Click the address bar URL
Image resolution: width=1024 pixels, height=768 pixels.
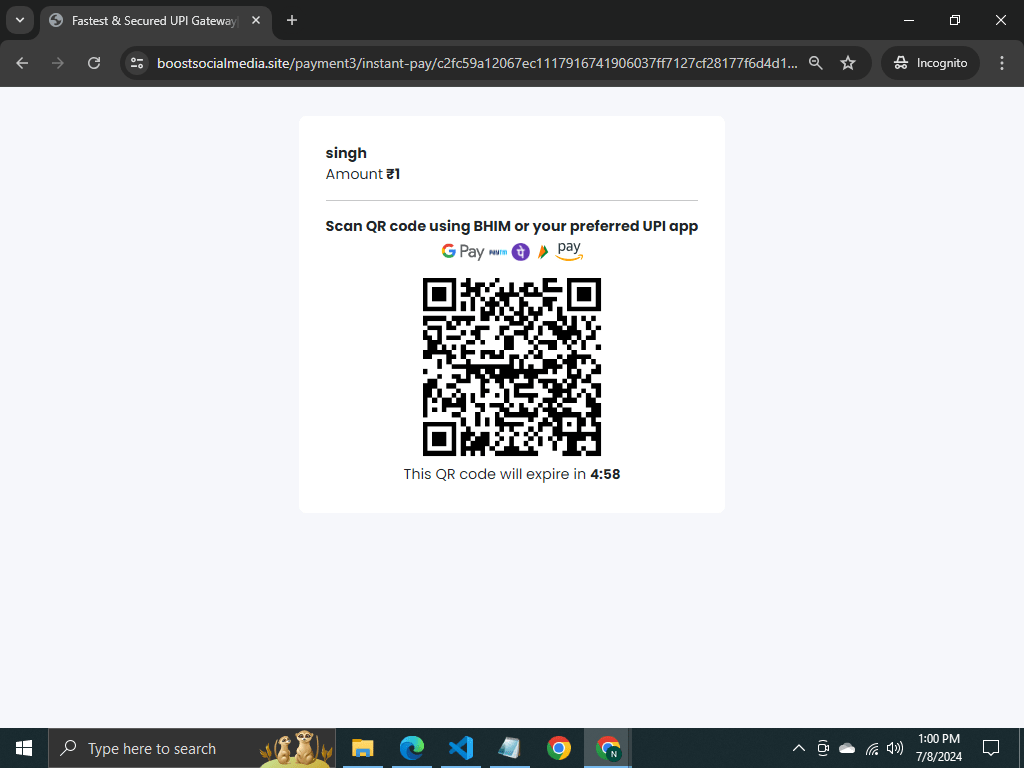[x=477, y=63]
